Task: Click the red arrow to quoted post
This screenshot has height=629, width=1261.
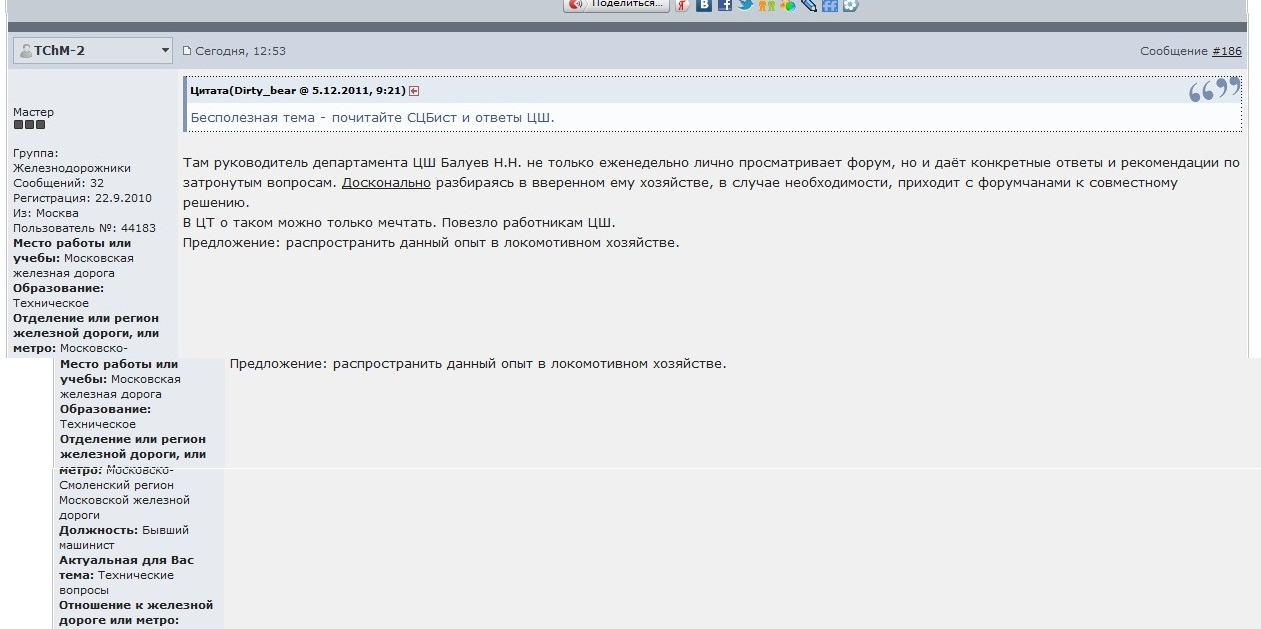Action: tap(414, 91)
